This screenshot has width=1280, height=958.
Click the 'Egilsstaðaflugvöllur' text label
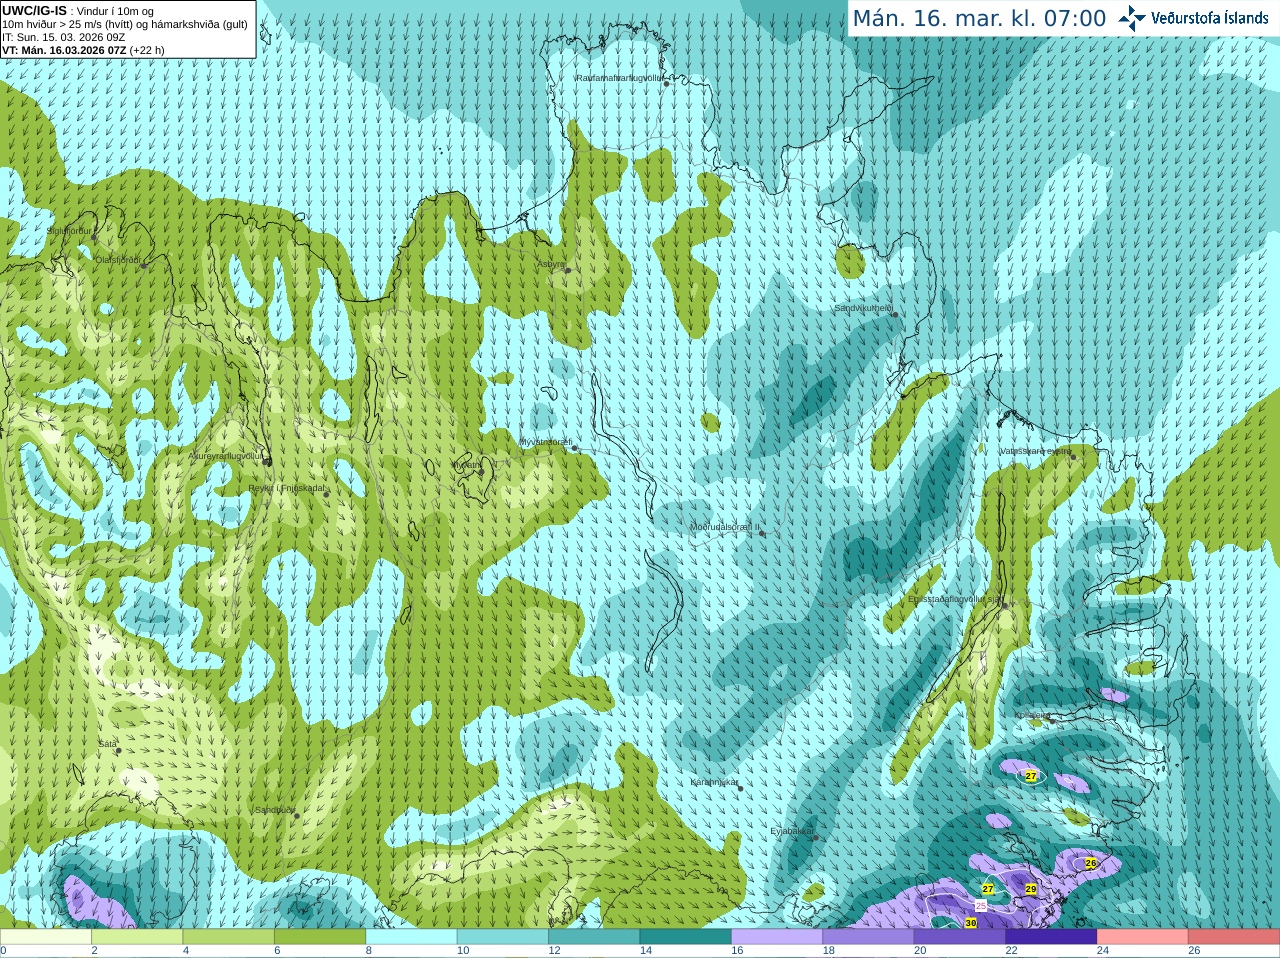tap(947, 599)
